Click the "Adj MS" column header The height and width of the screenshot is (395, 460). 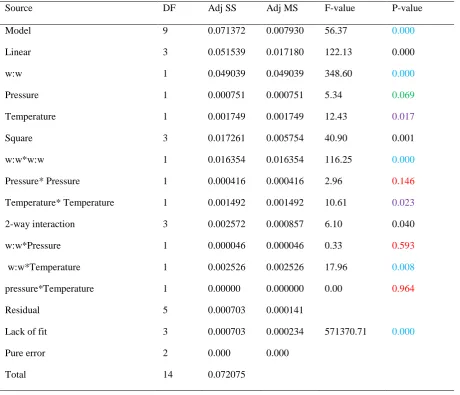pos(282,8)
